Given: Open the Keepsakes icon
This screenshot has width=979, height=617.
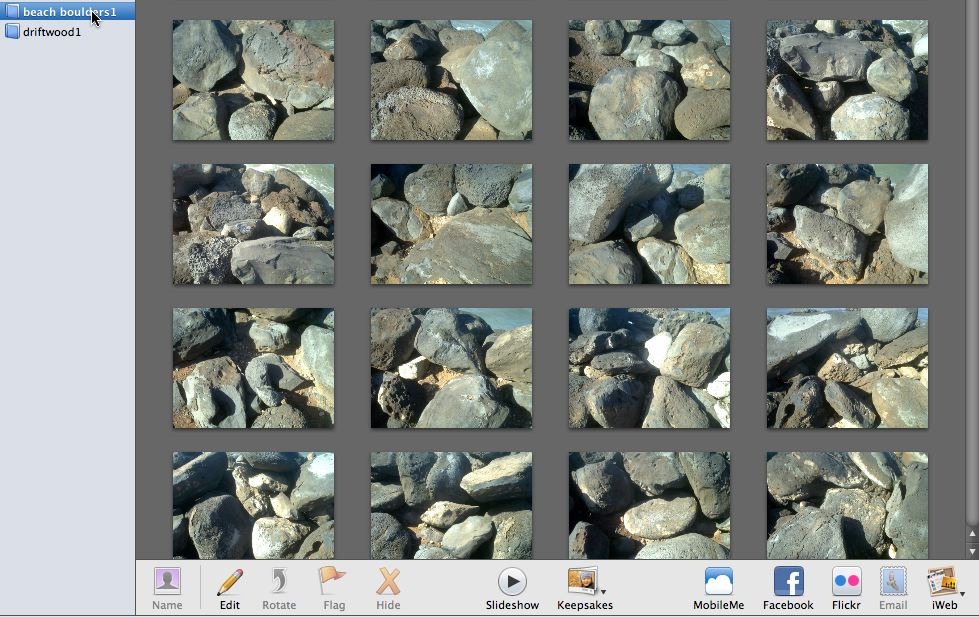Looking at the screenshot, I should [582, 581].
